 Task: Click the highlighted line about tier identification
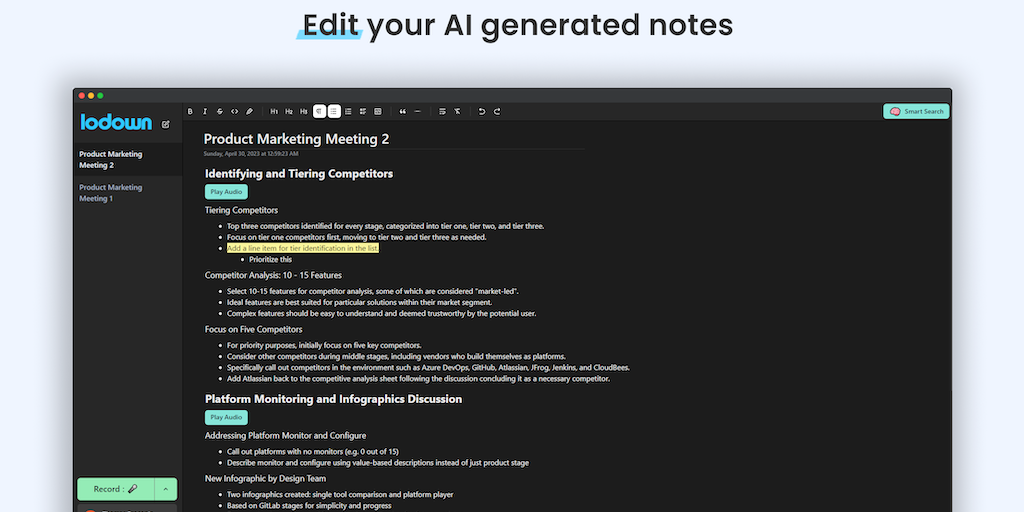point(302,248)
